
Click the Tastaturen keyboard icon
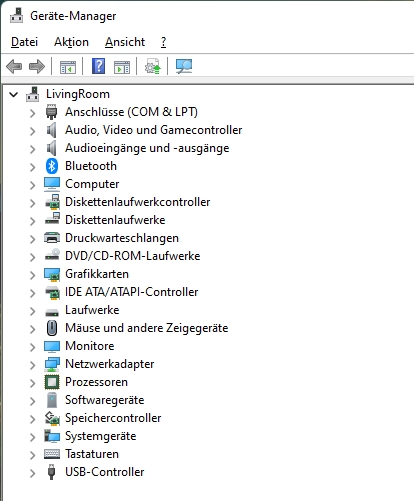(52, 454)
